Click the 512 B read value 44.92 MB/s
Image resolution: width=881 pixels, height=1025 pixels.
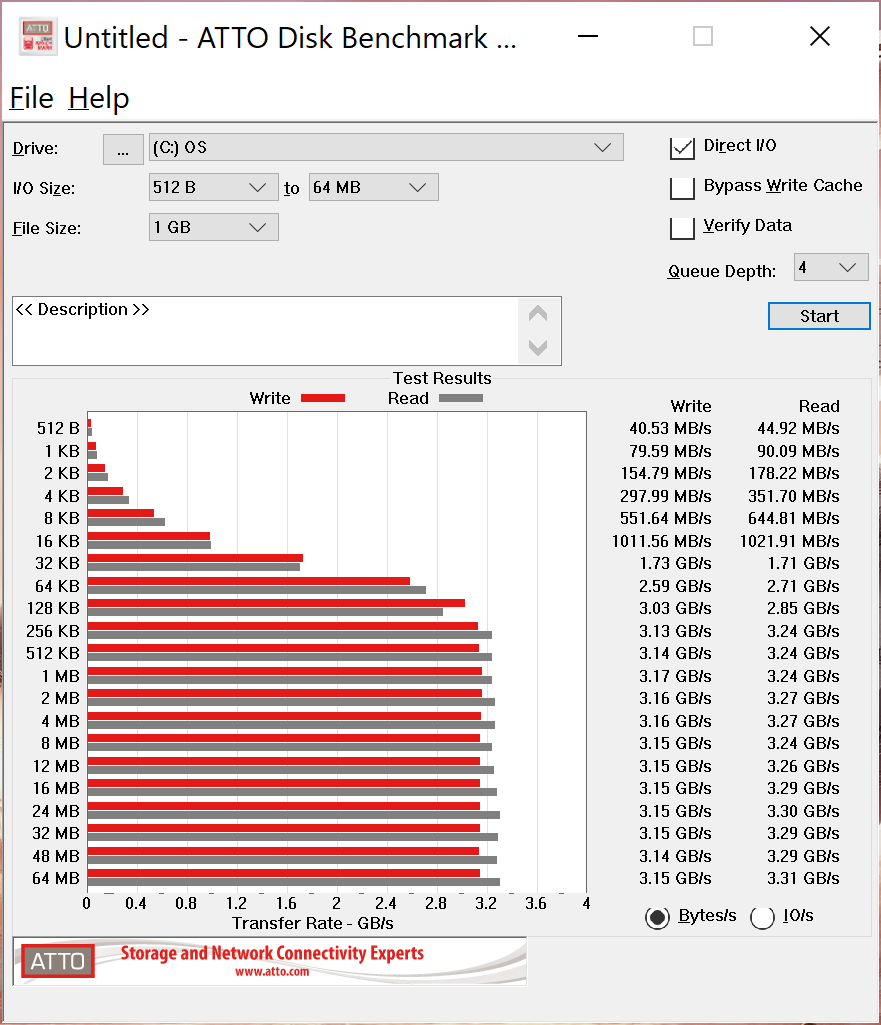pyautogui.click(x=798, y=428)
